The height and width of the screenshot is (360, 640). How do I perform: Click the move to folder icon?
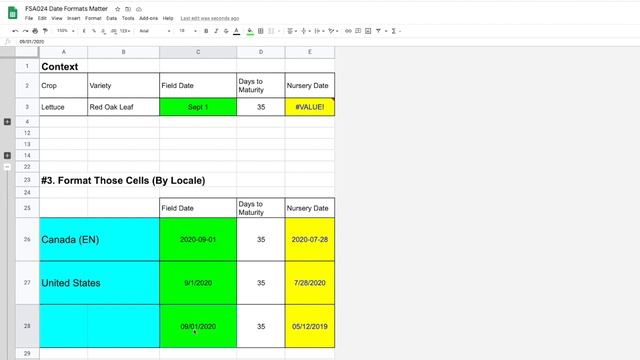click(128, 9)
